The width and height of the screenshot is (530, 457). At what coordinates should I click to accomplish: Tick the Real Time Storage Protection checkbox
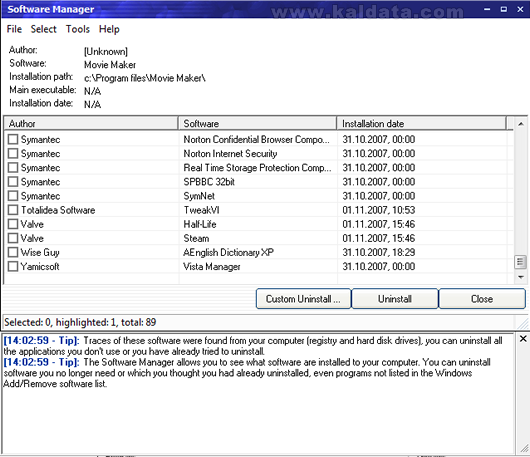tap(13, 168)
